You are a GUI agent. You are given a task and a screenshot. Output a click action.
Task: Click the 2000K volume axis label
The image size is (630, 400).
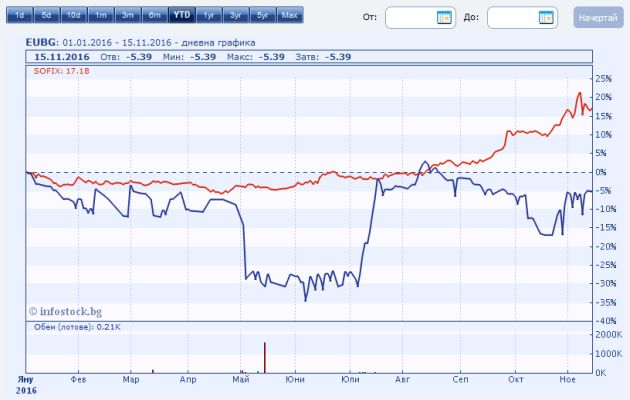pyautogui.click(x=608, y=335)
